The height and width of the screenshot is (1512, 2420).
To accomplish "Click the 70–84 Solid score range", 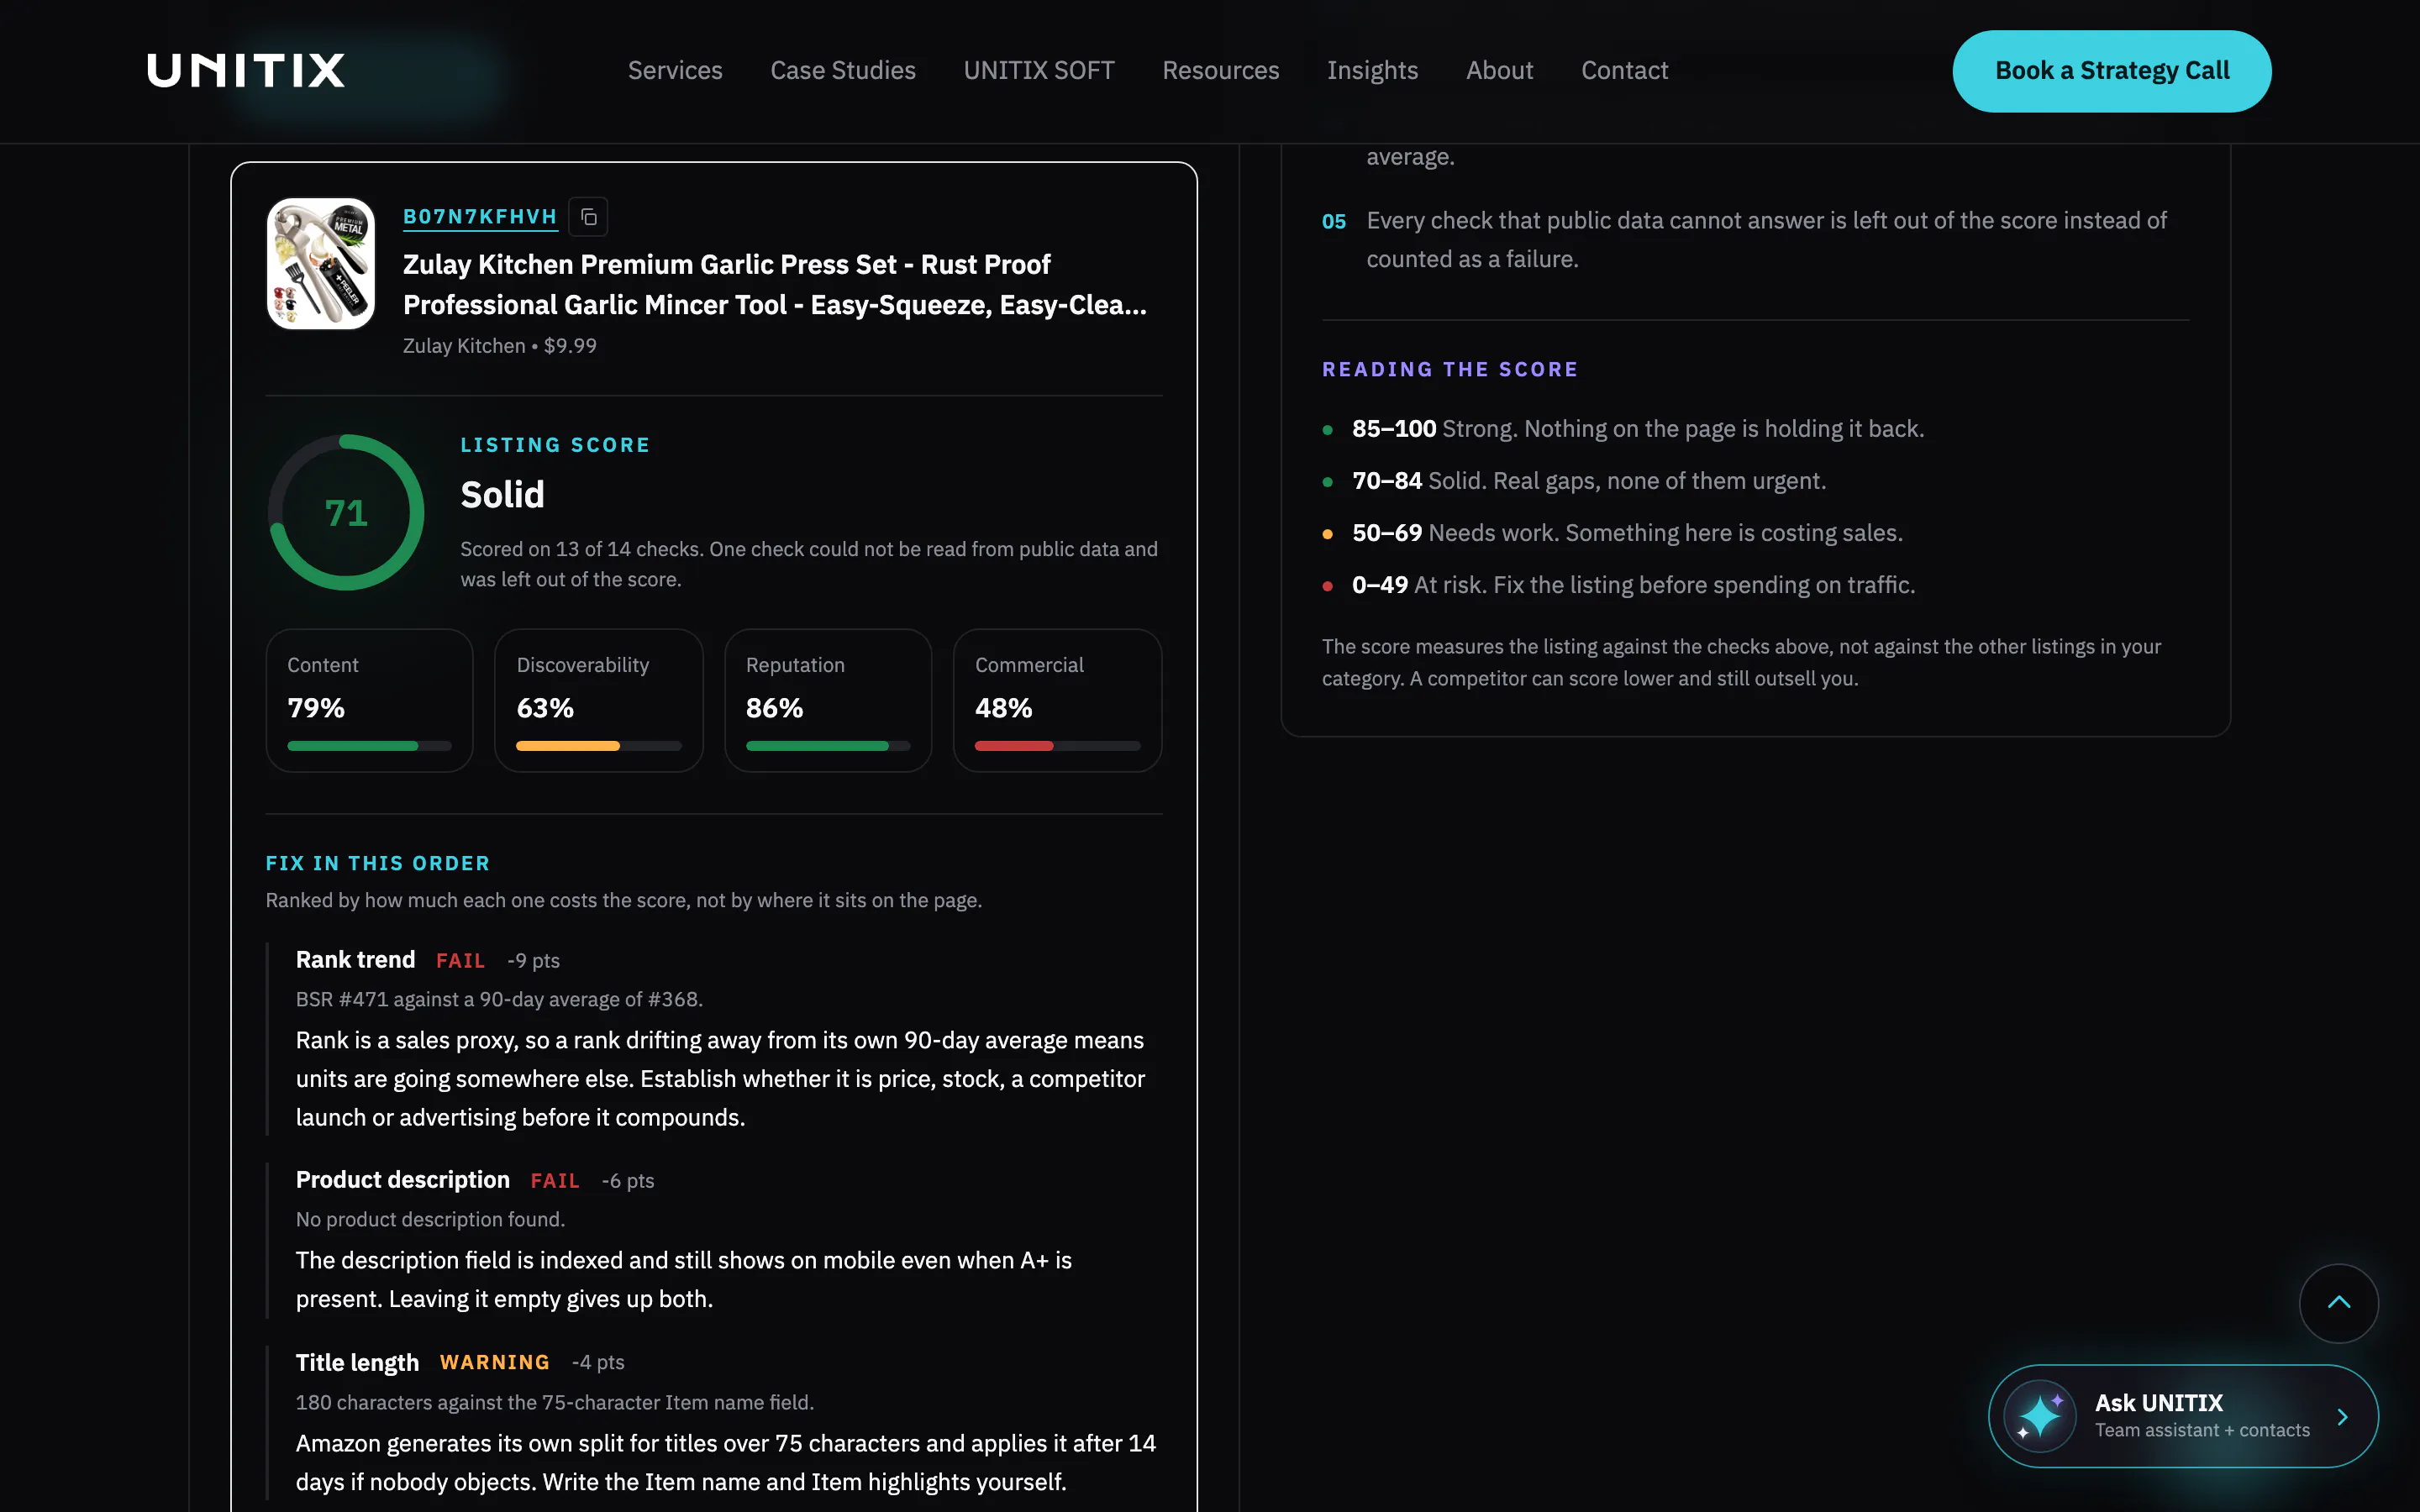I will (1589, 481).
